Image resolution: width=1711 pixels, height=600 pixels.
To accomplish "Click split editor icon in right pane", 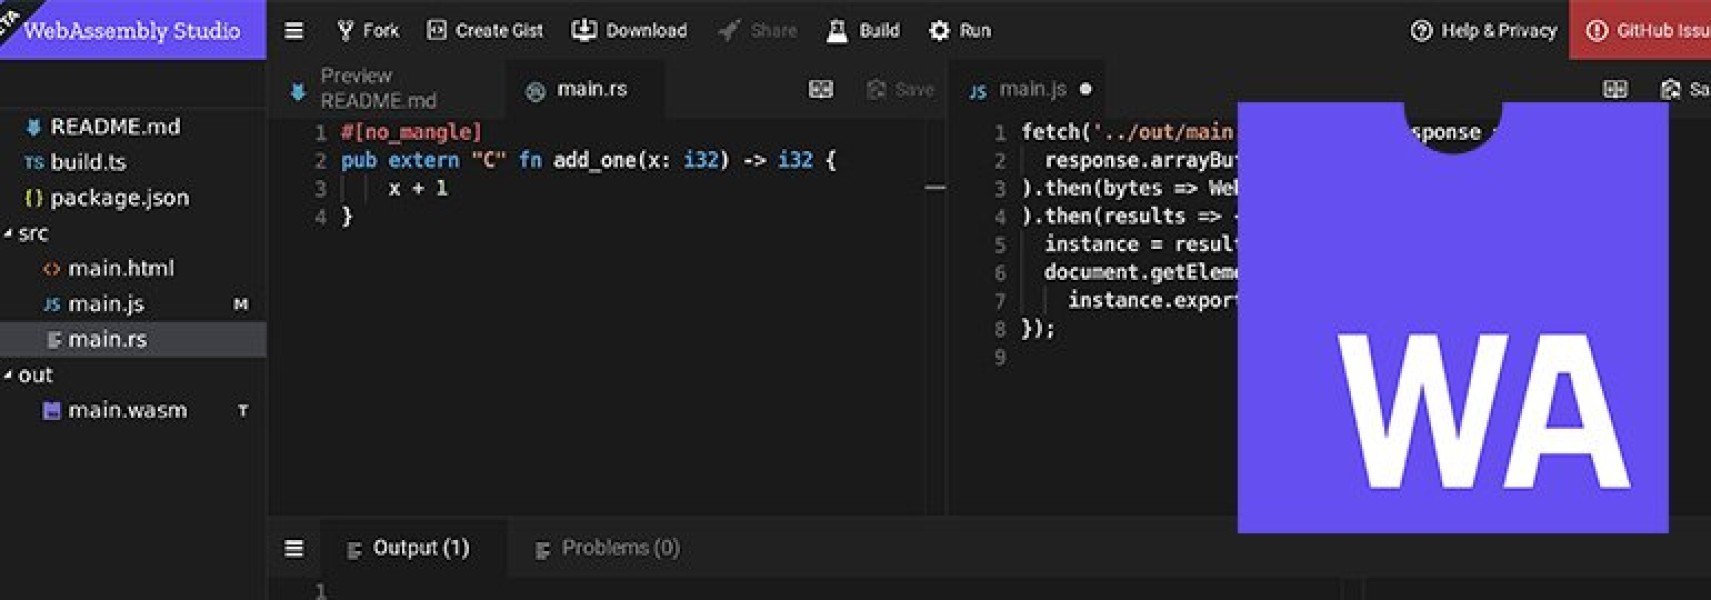I will [x=1615, y=89].
